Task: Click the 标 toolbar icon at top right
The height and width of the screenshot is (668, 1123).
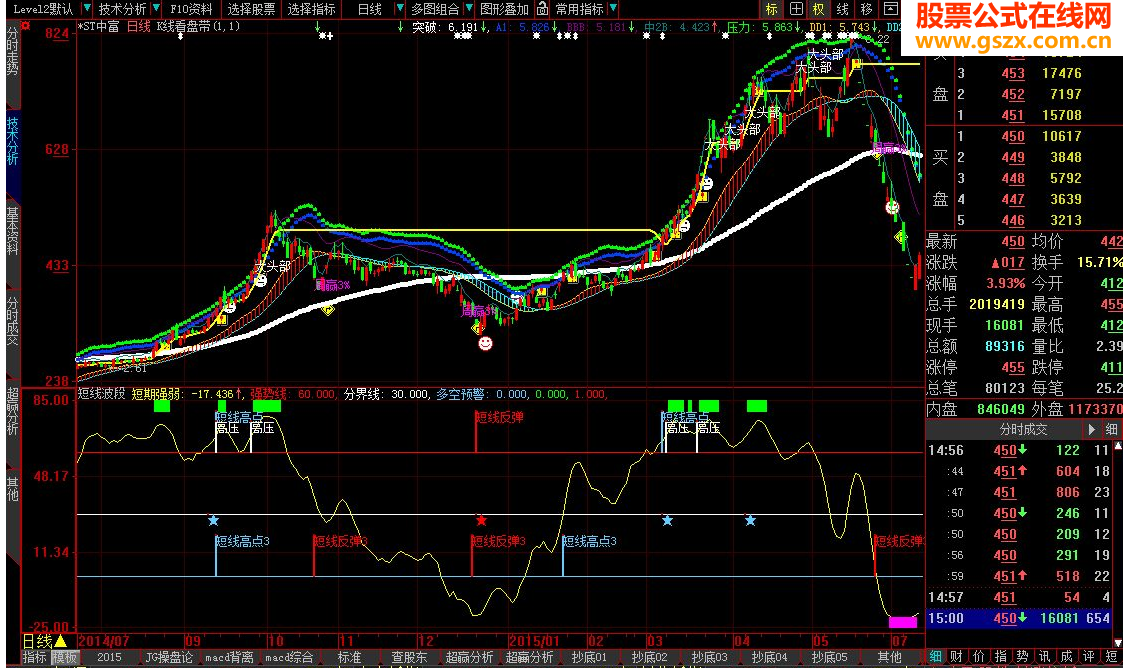Action: [771, 9]
